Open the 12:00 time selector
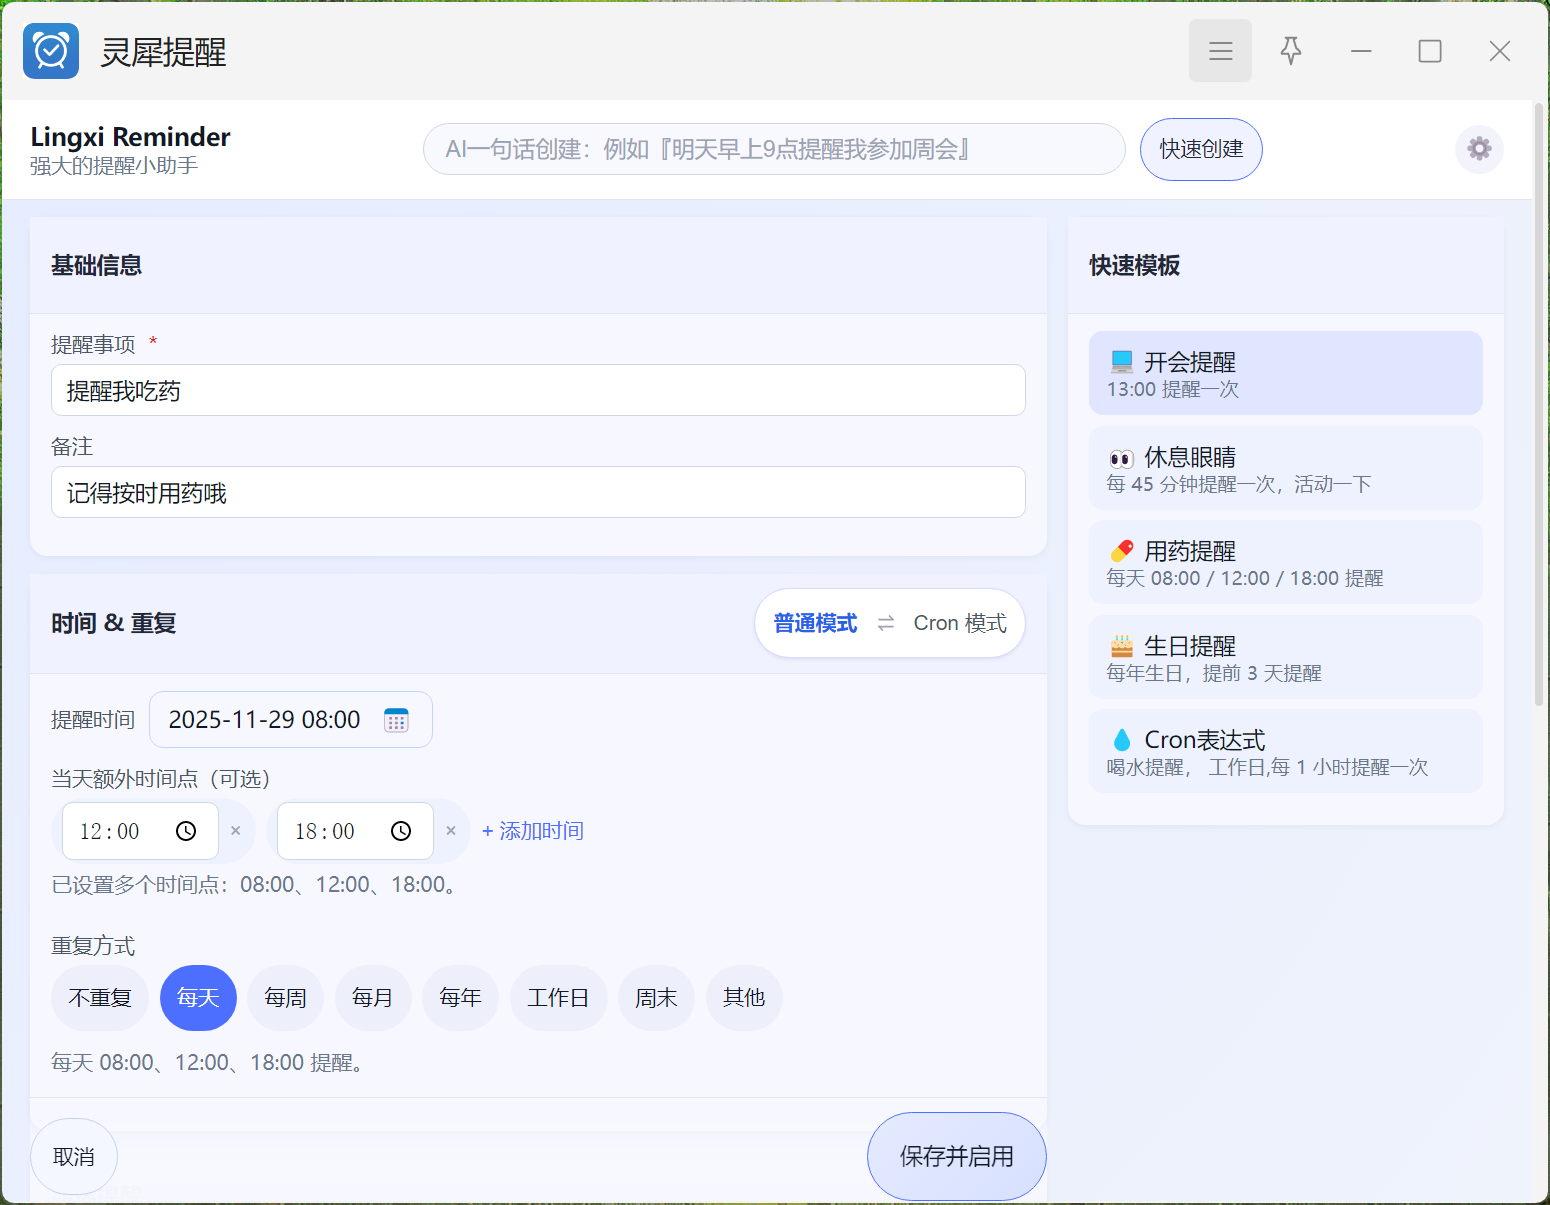Viewport: 1550px width, 1205px height. click(111, 831)
